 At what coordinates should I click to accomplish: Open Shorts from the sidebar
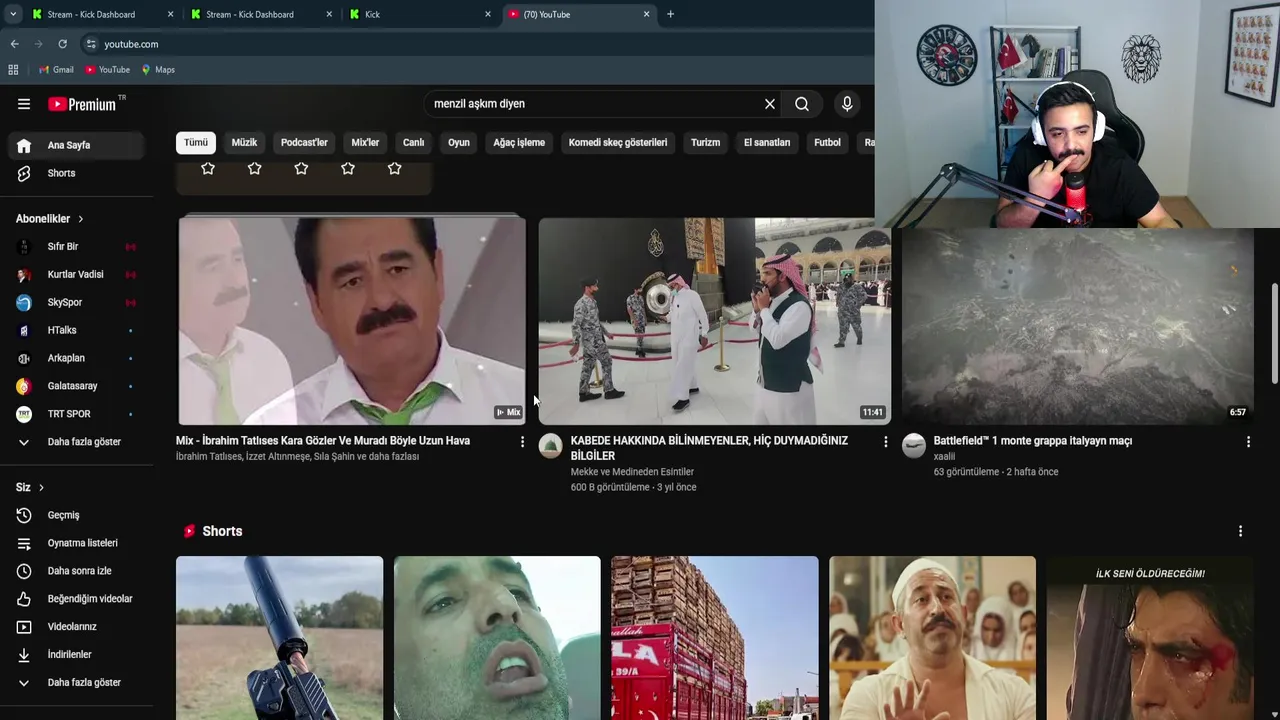78,173
